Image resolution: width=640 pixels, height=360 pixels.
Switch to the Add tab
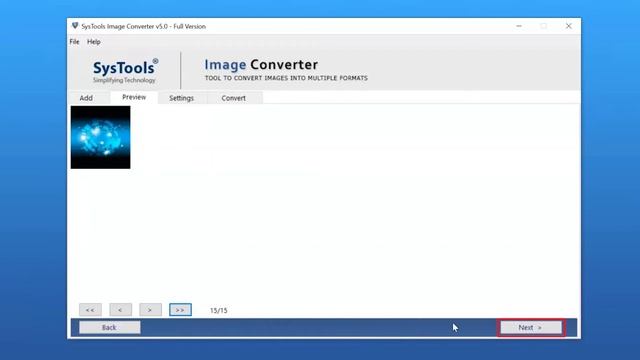(x=86, y=98)
